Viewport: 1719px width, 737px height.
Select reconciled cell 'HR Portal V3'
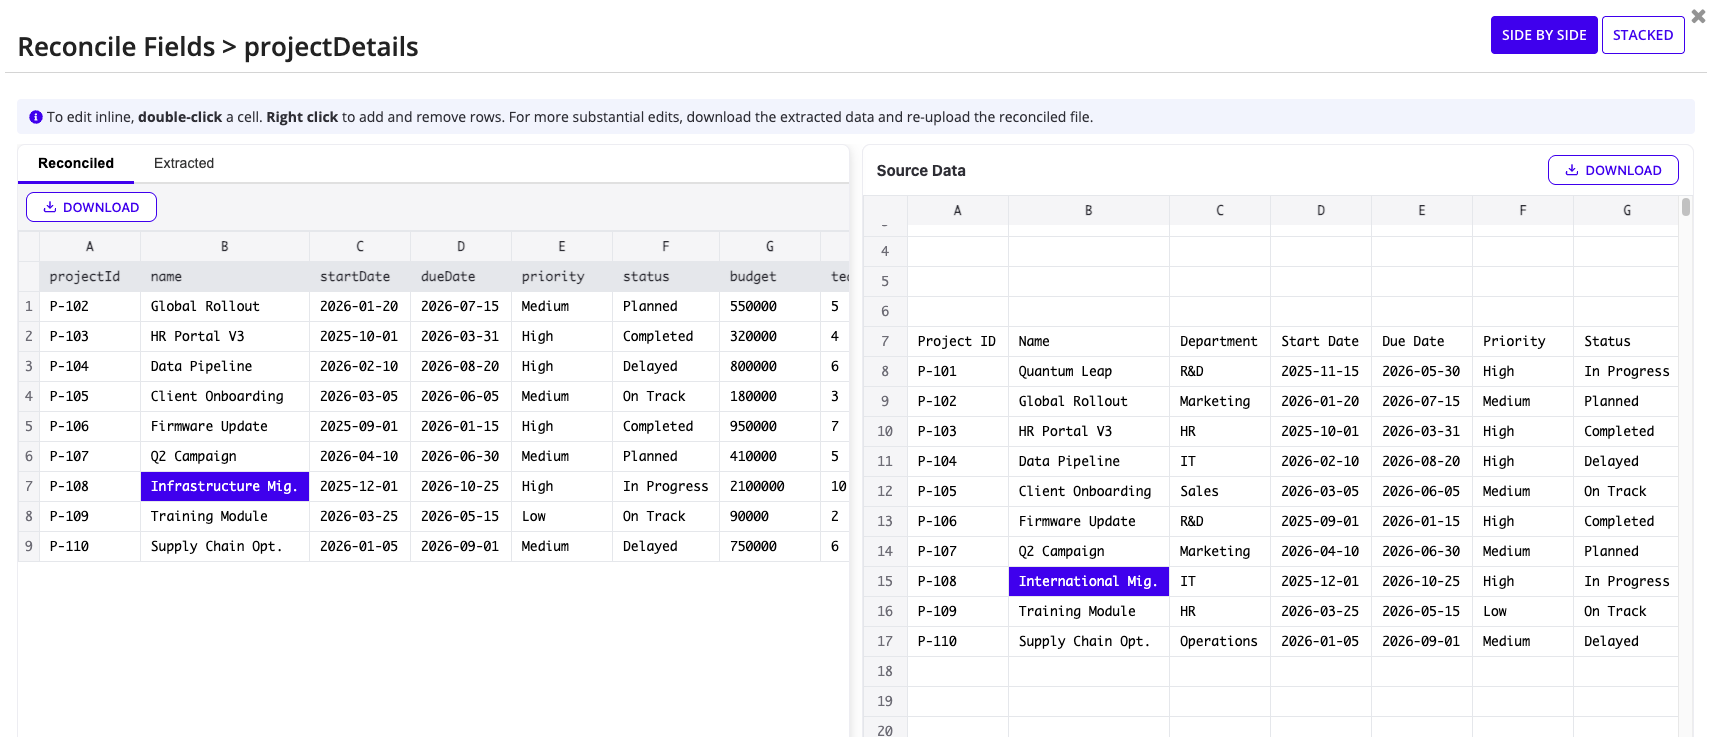(x=225, y=336)
